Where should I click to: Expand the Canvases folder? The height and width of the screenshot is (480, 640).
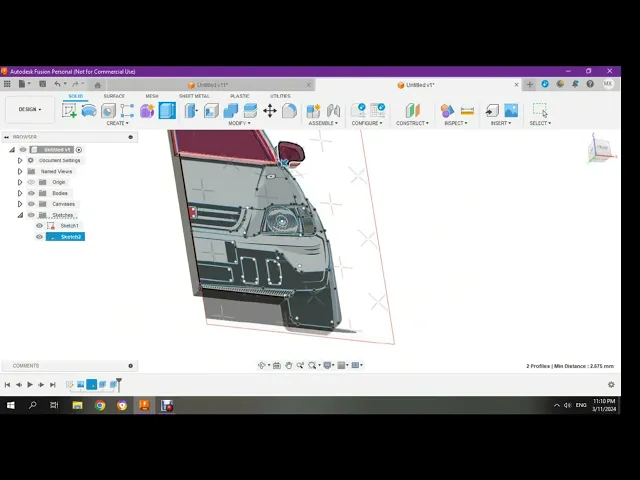click(20, 204)
